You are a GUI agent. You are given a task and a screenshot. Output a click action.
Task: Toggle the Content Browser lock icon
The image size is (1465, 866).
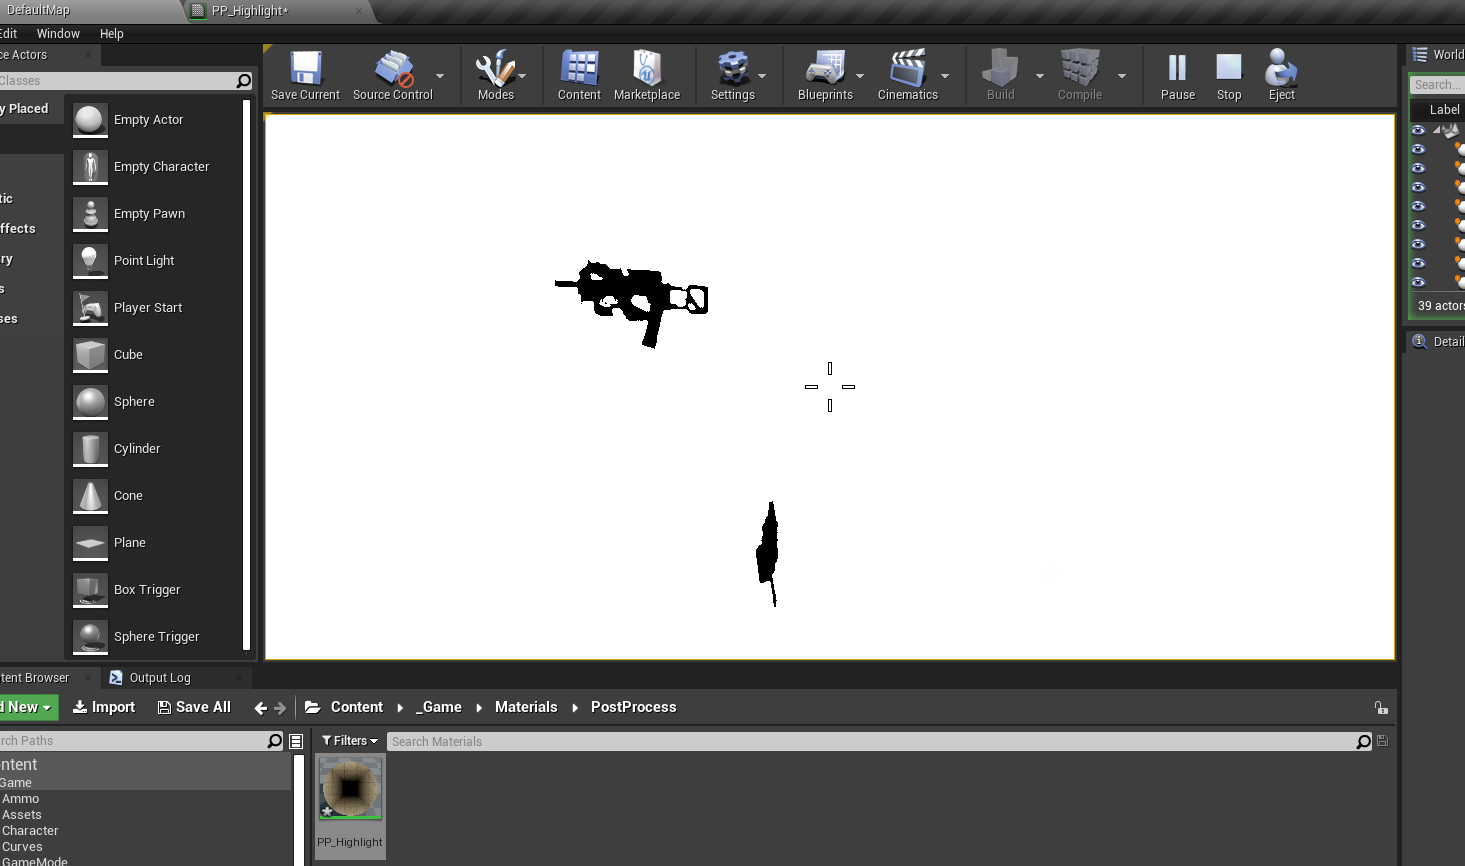pos(1381,708)
